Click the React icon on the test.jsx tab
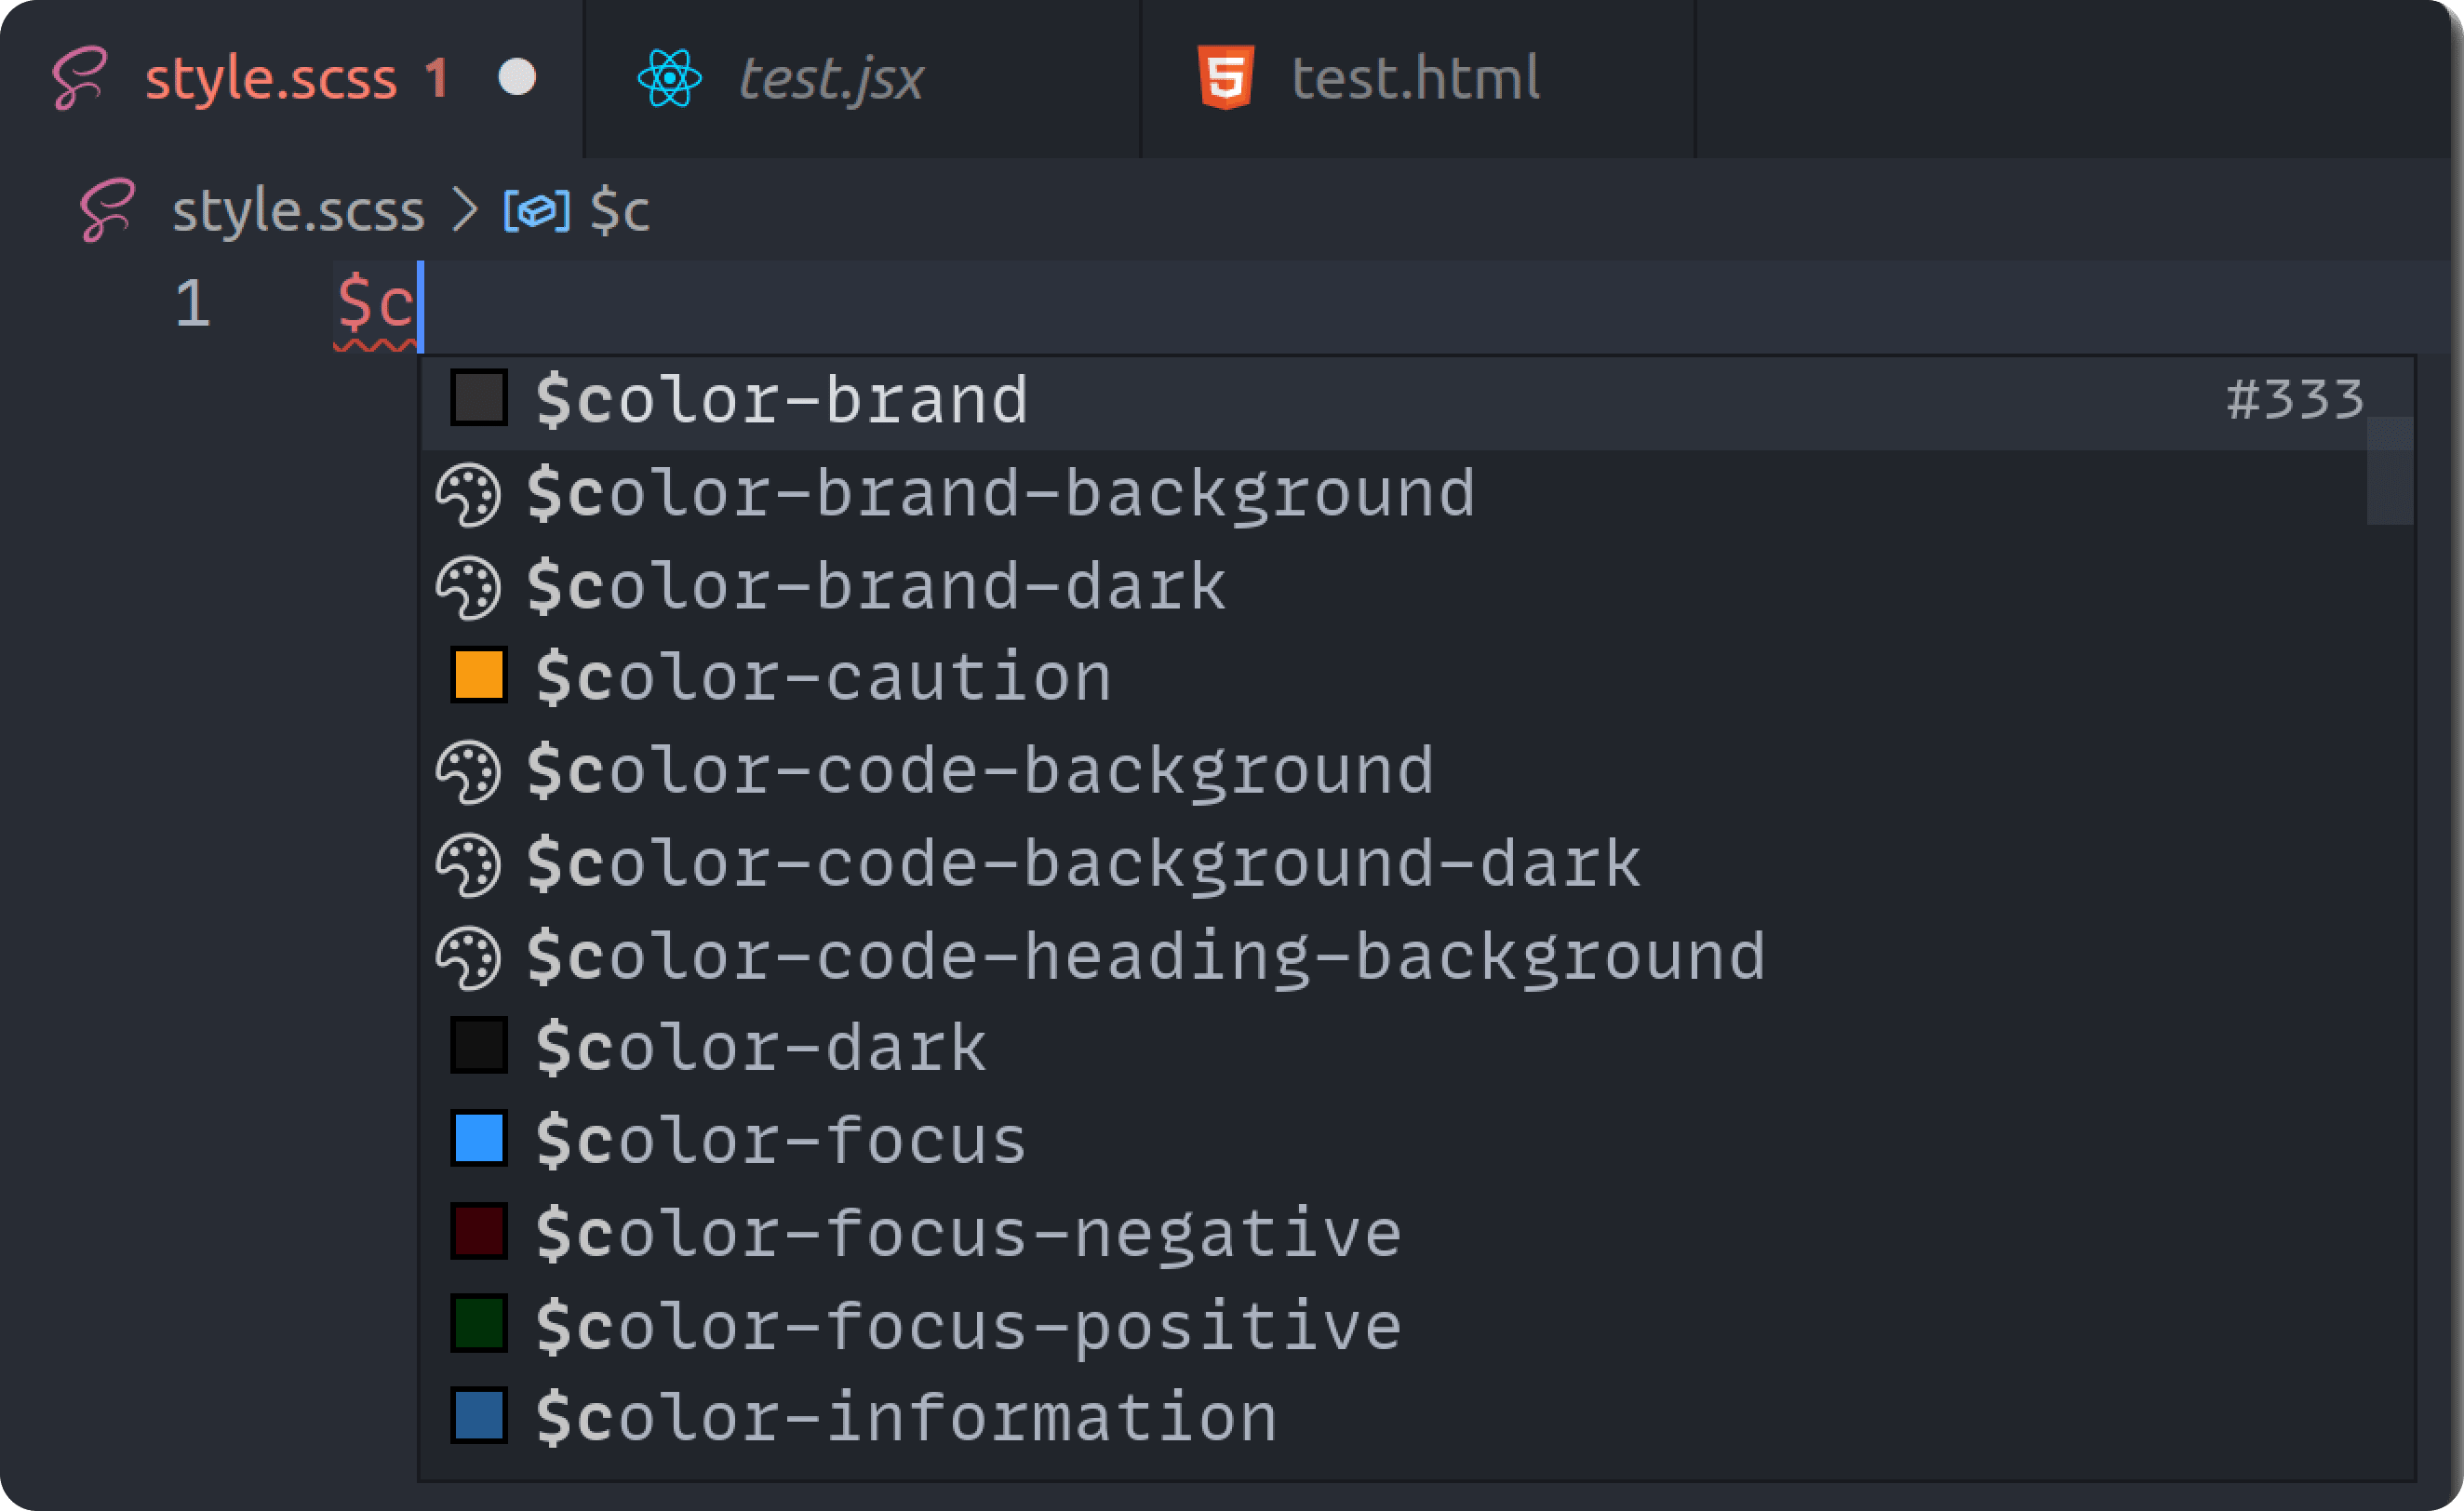 [x=669, y=78]
